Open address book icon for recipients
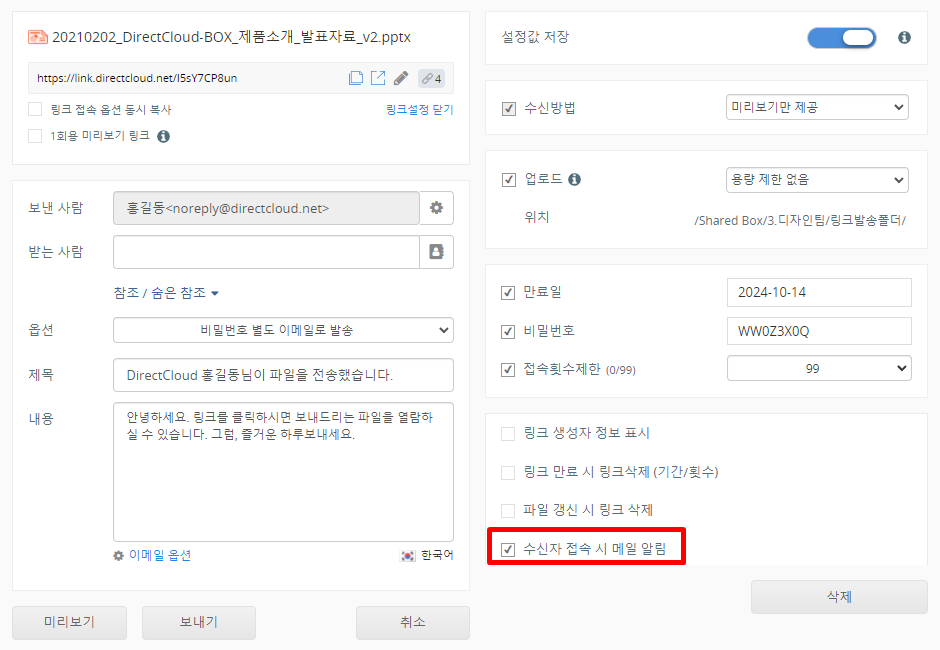The image size is (940, 650). [x=436, y=252]
